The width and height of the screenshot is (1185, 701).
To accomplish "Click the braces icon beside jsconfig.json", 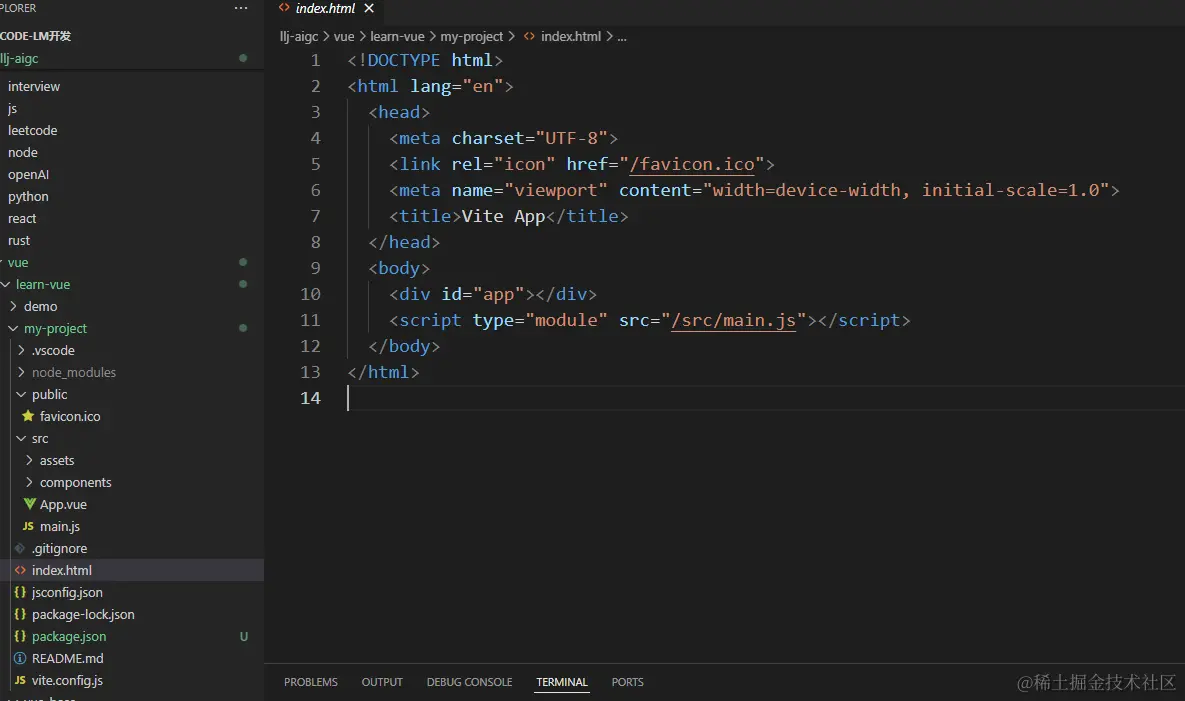I will [20, 592].
